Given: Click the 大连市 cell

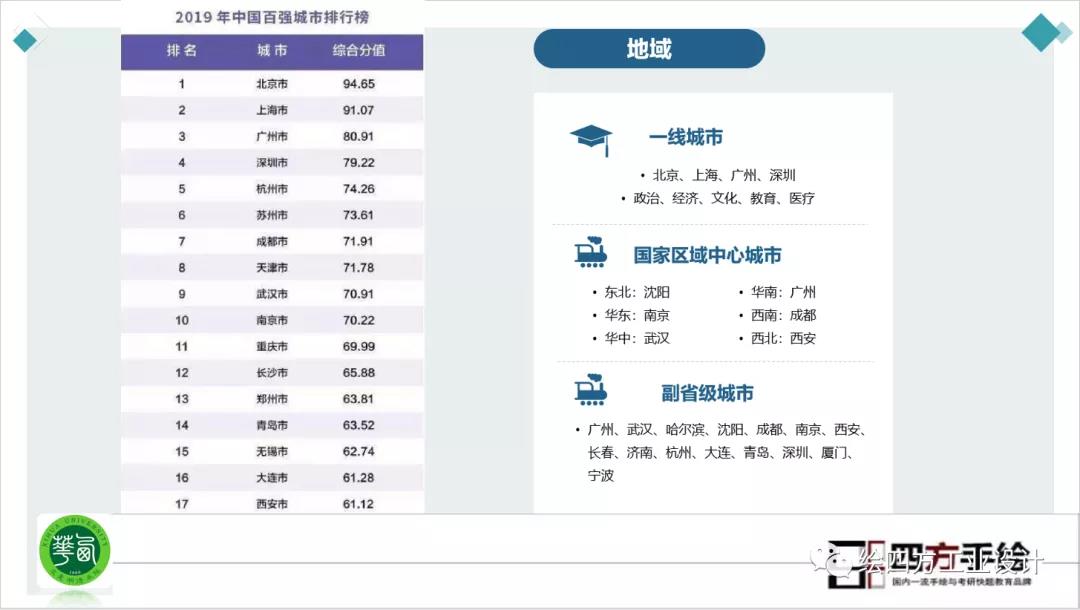Looking at the screenshot, I should (272, 478).
